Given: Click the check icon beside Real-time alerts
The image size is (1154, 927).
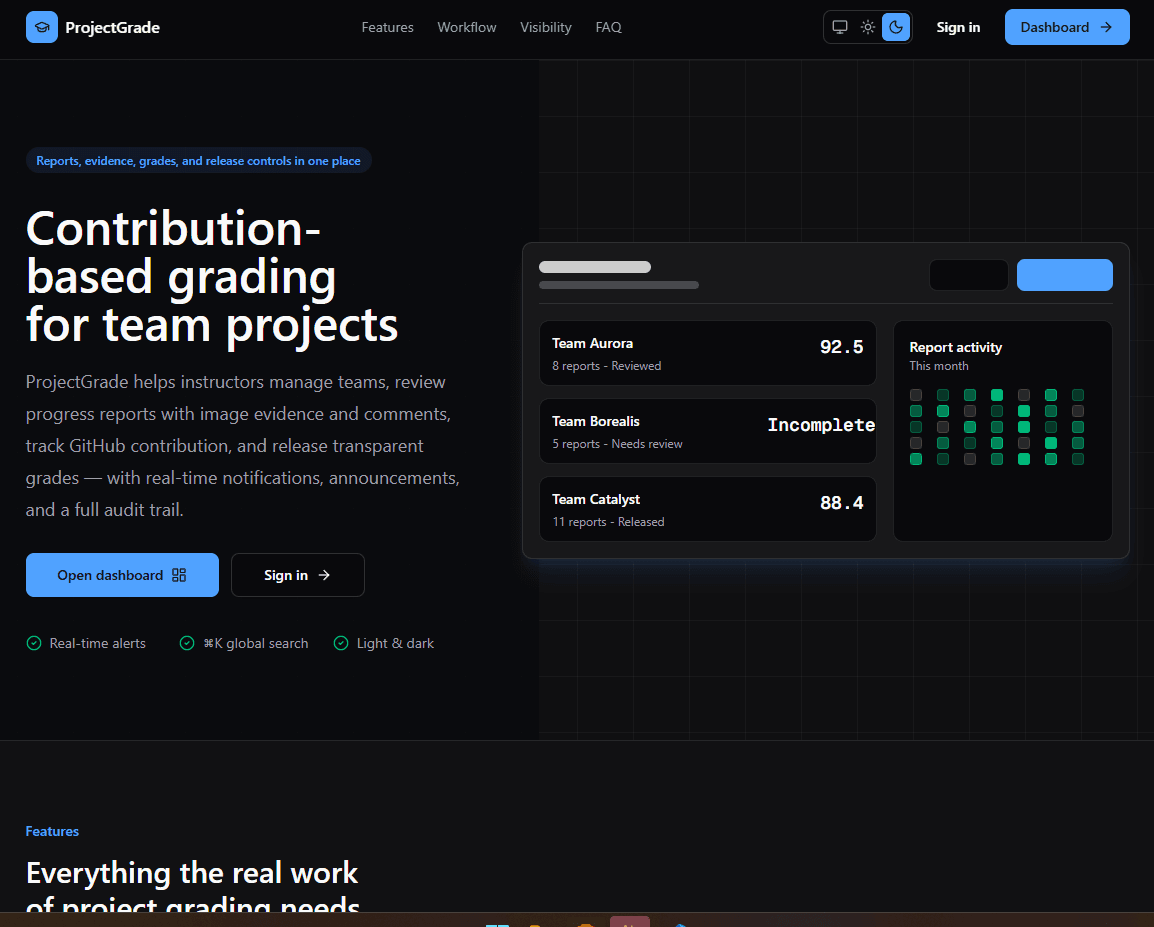Looking at the screenshot, I should (x=34, y=643).
